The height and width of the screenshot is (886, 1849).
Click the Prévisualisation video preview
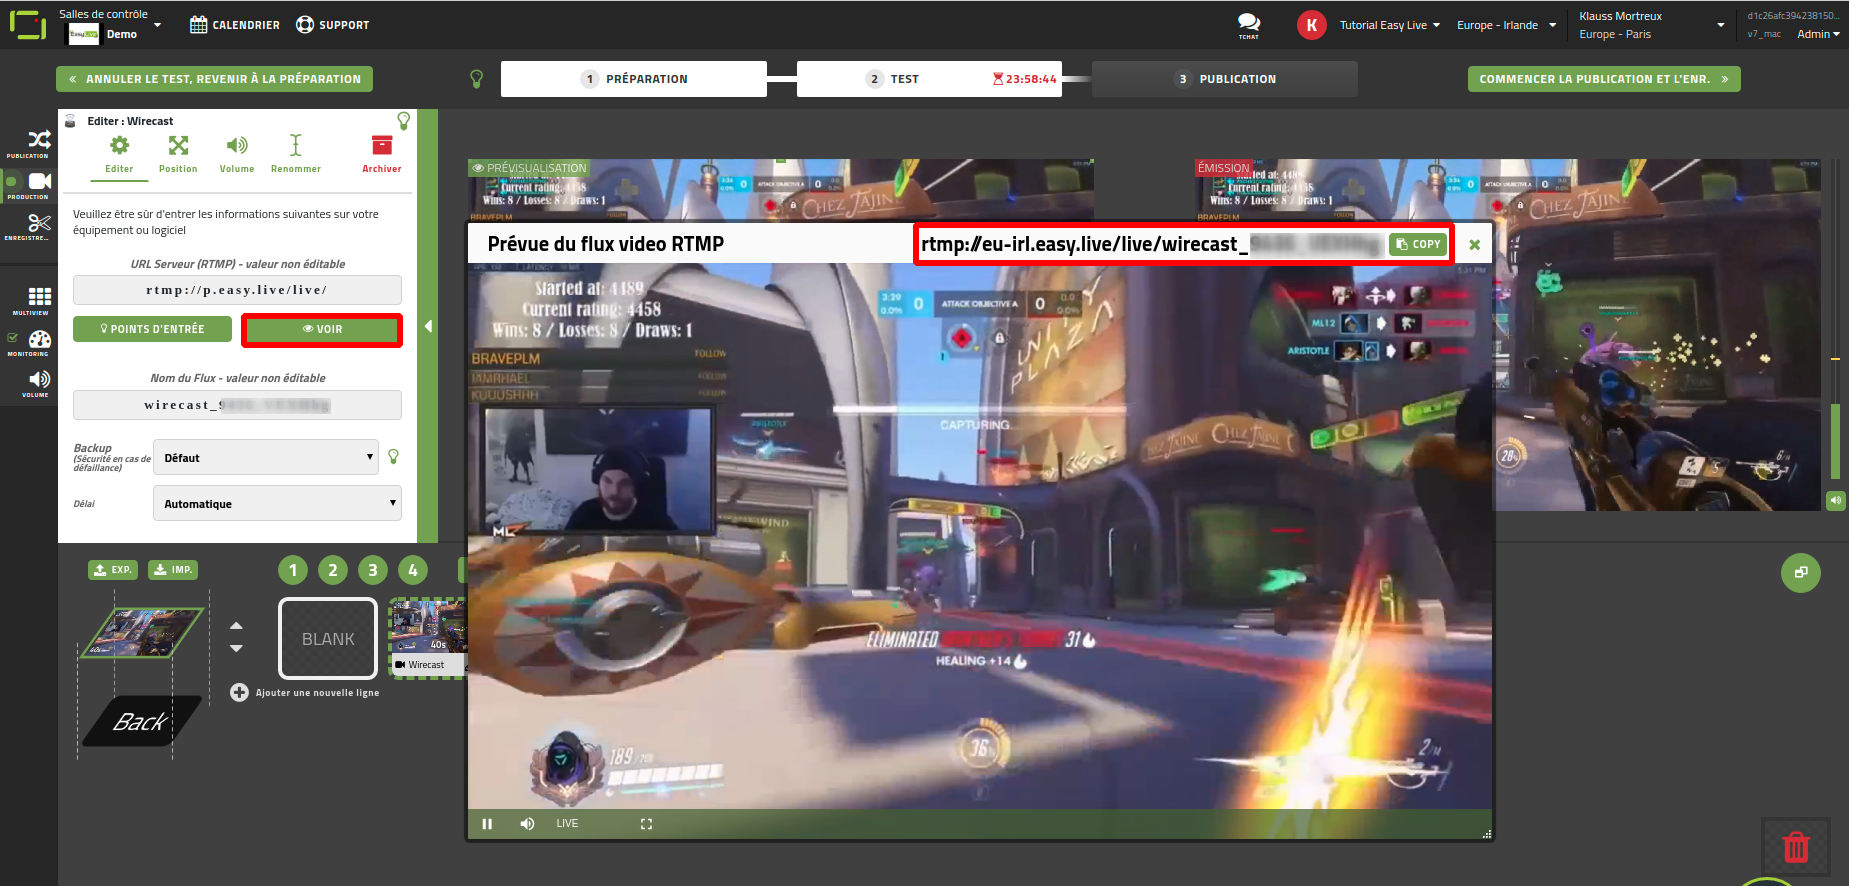[780, 190]
